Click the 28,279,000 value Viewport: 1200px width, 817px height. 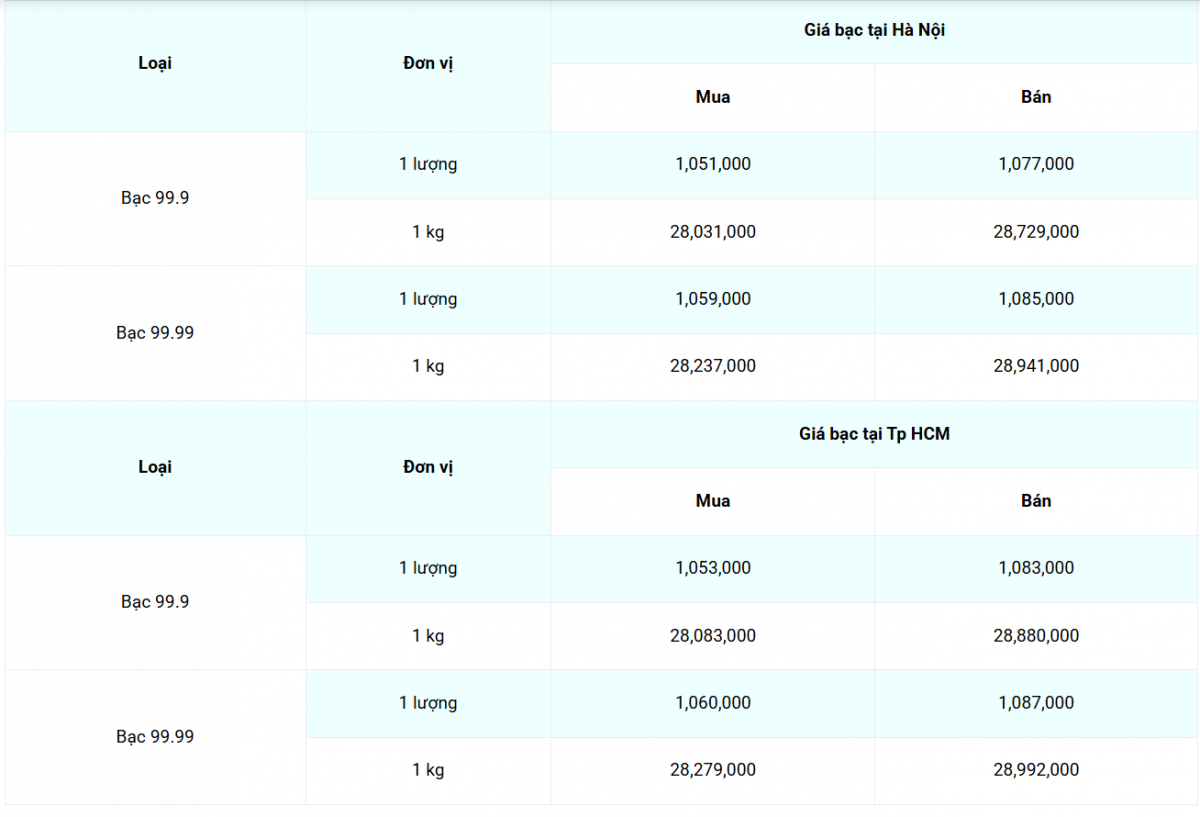[712, 770]
